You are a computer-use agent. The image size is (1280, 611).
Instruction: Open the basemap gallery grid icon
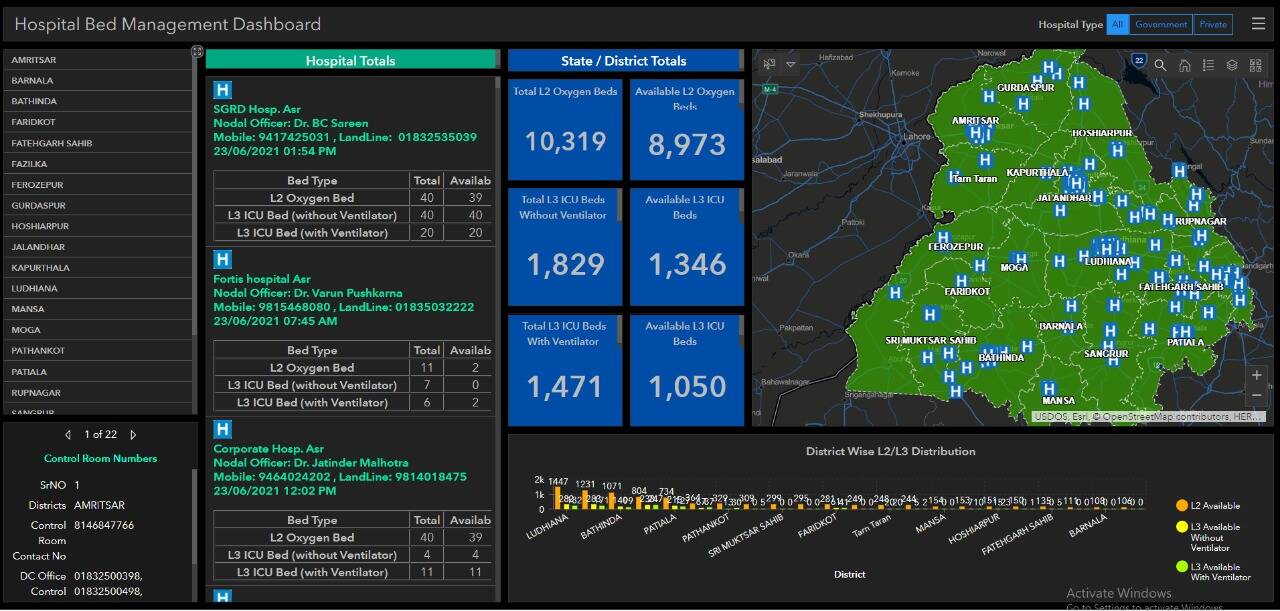(x=1256, y=65)
